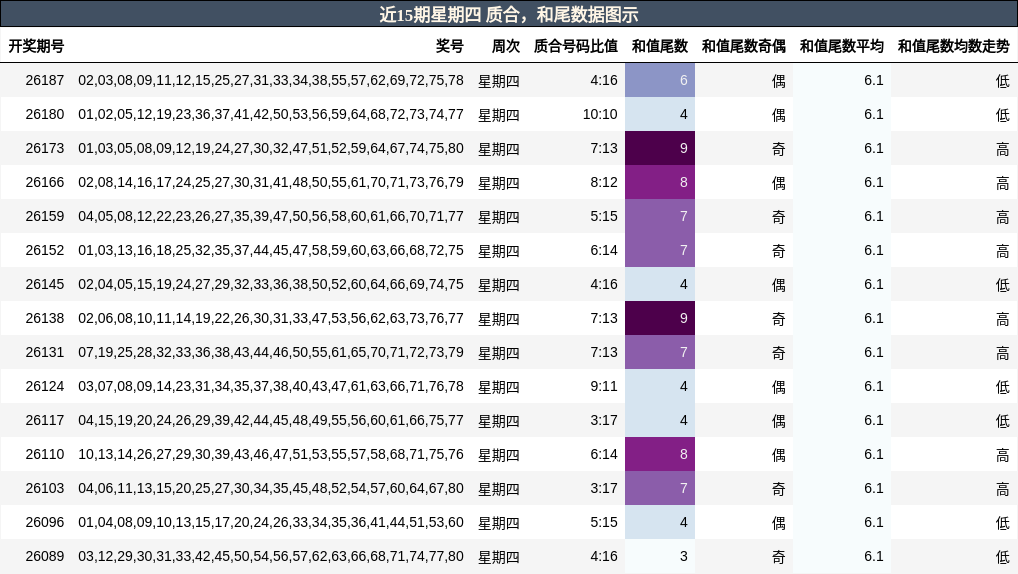Click the trend 高 in row 26103
Image resolution: width=1018 pixels, height=574 pixels.
point(1002,489)
